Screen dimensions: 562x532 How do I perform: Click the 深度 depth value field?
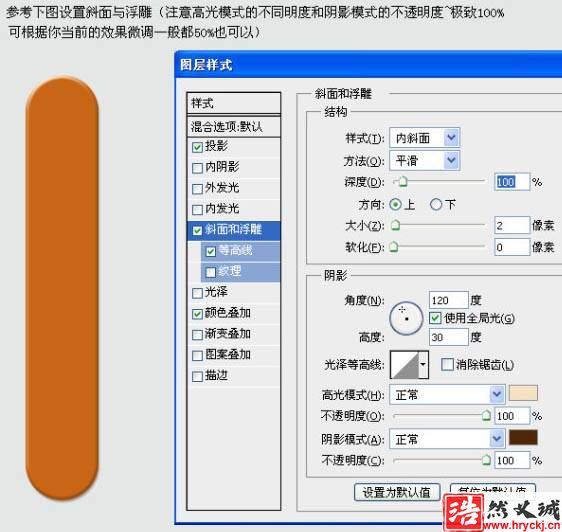(511, 182)
